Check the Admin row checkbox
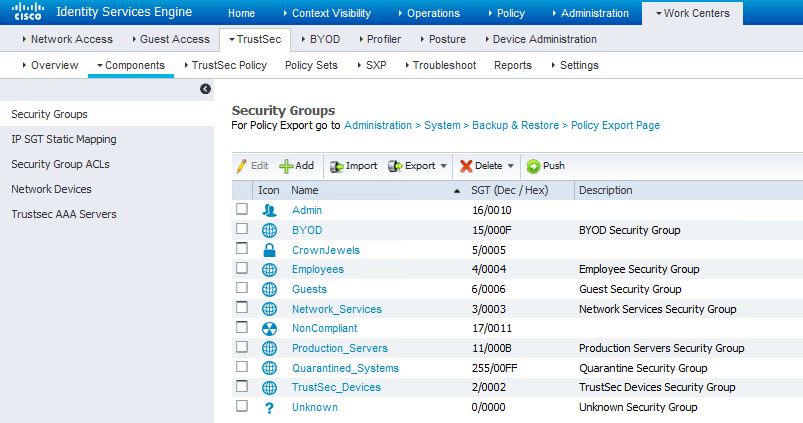Image resolution: width=803 pixels, height=423 pixels. tap(242, 208)
